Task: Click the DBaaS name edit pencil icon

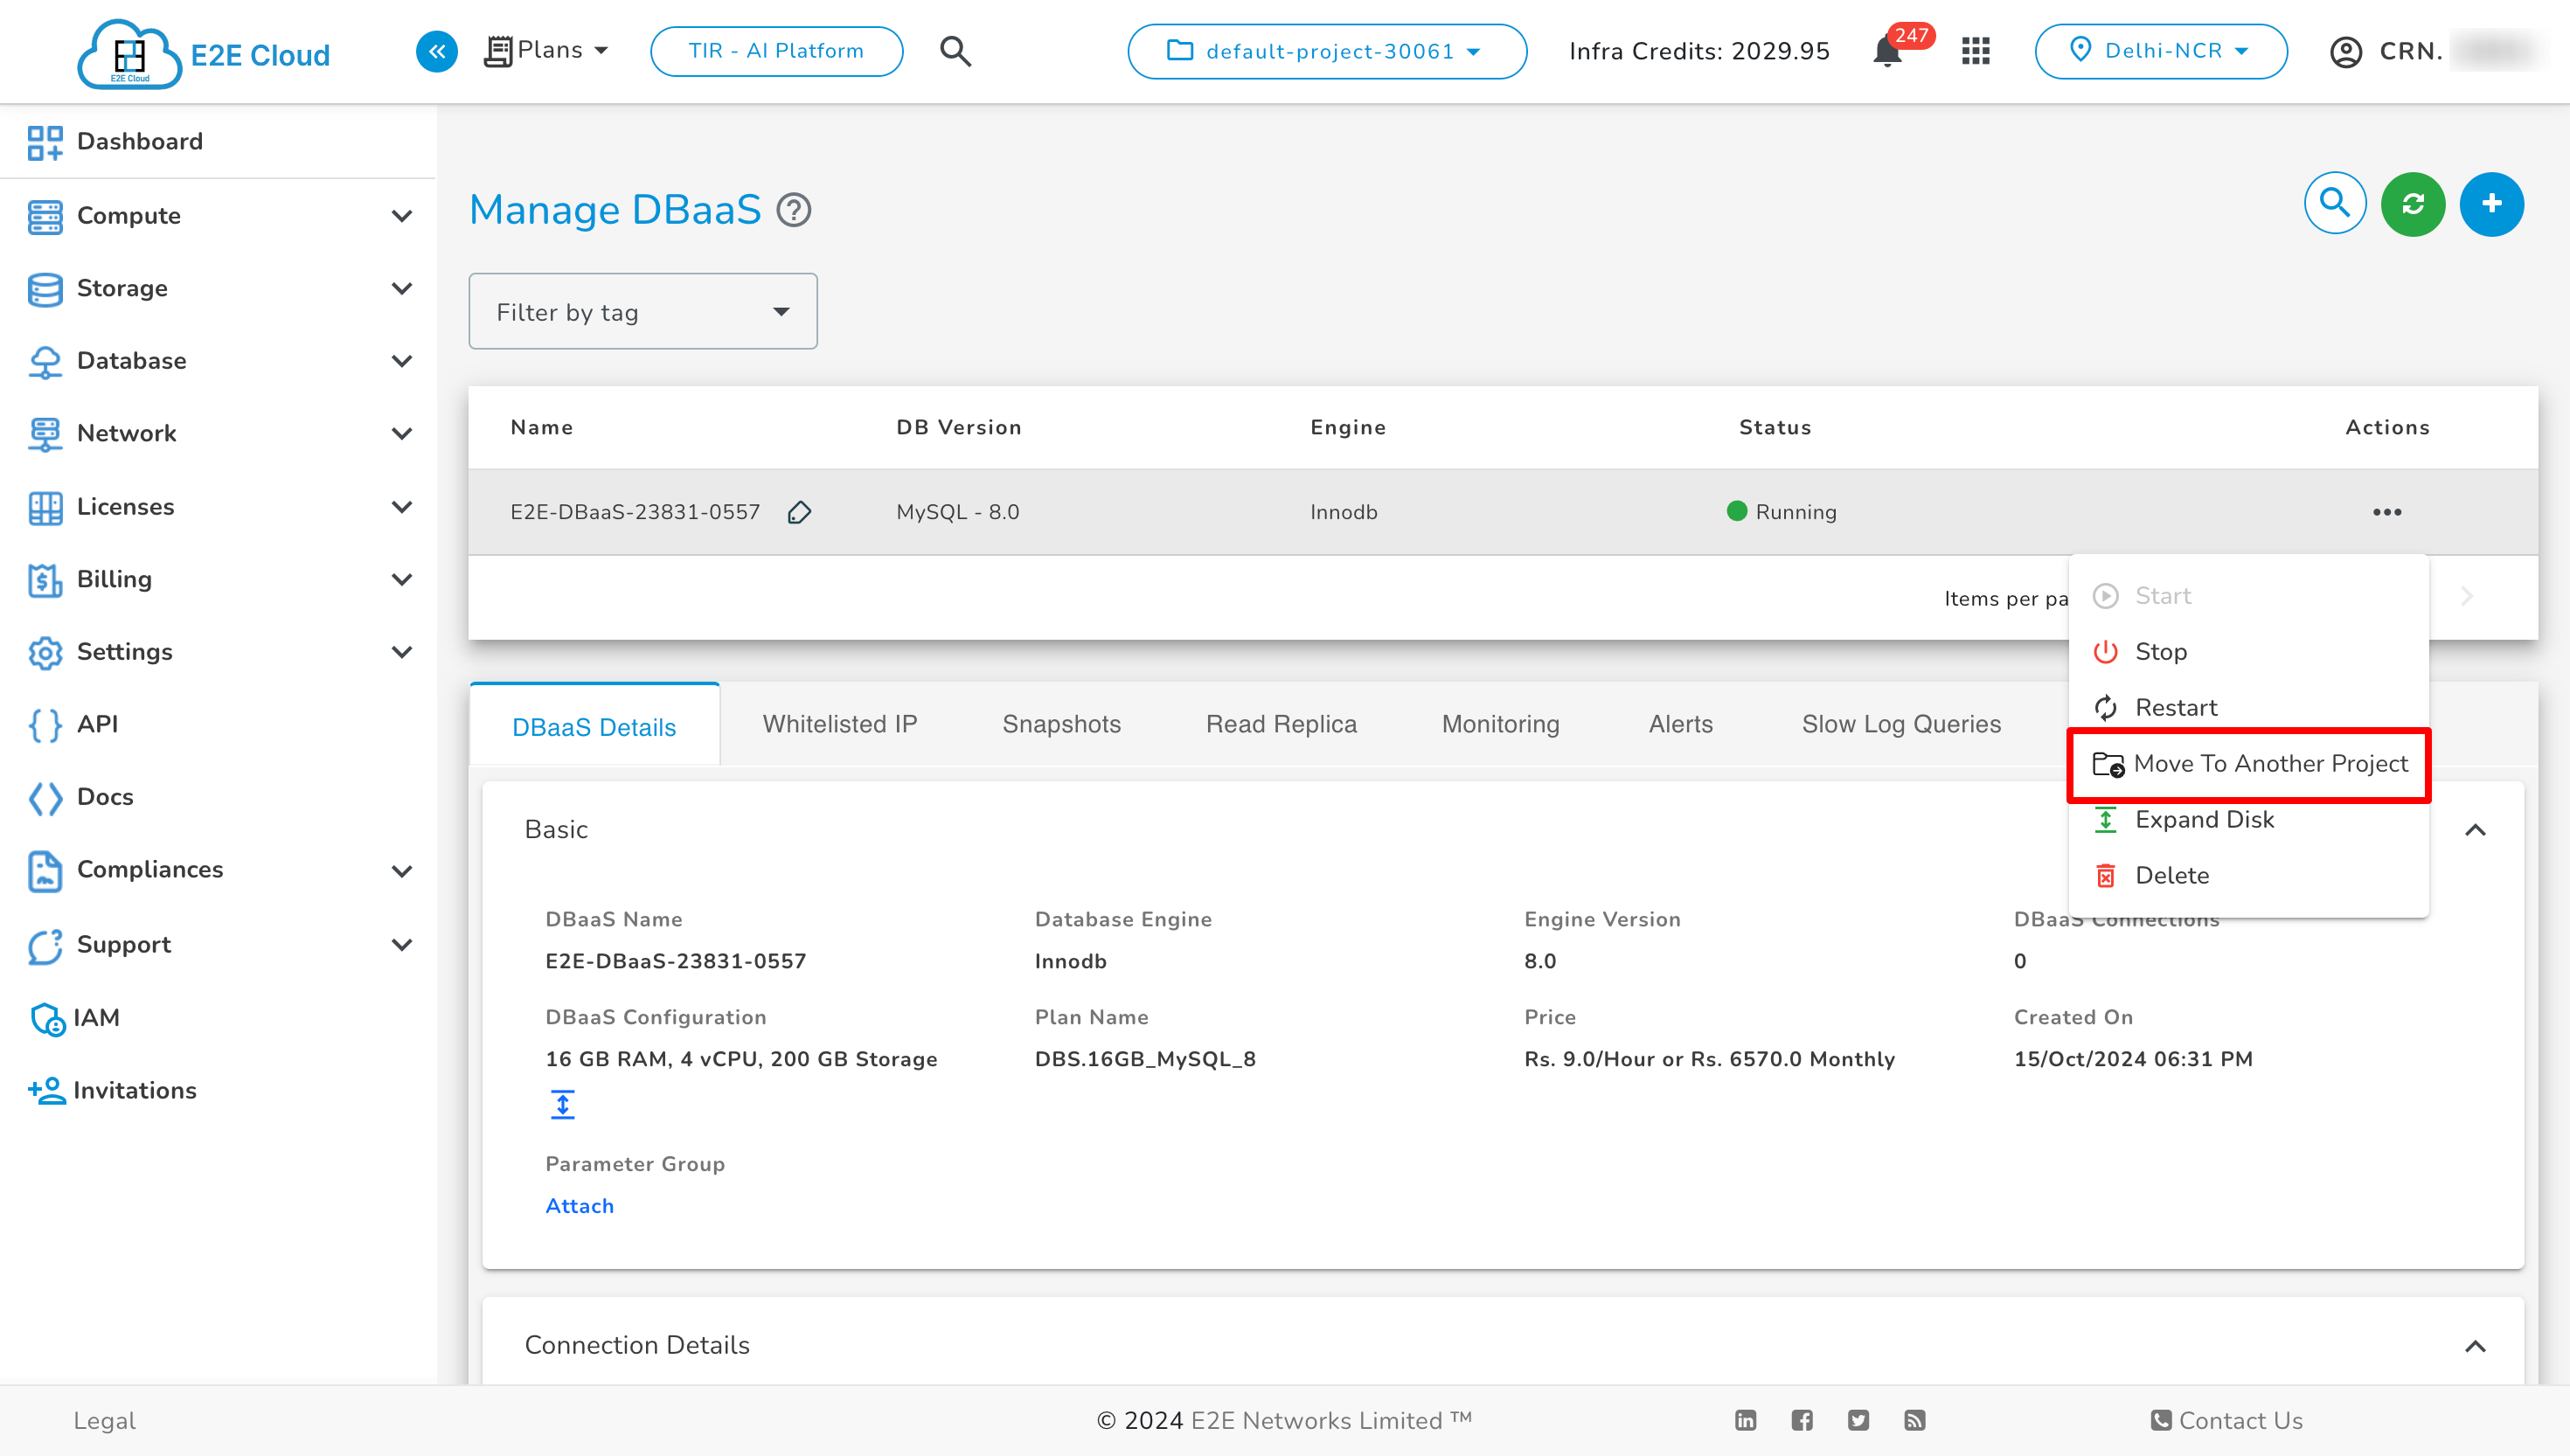Action: [x=796, y=512]
